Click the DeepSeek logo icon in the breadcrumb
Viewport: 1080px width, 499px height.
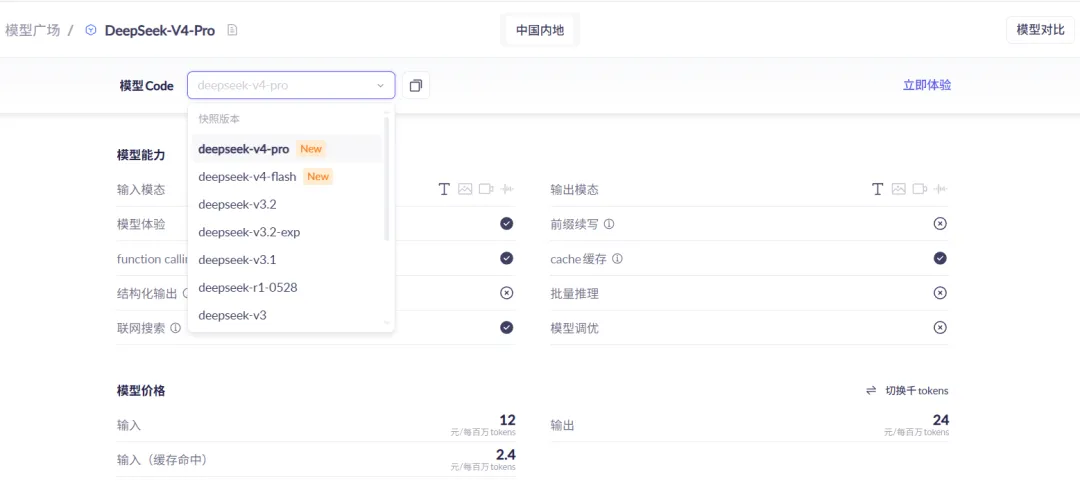click(91, 30)
